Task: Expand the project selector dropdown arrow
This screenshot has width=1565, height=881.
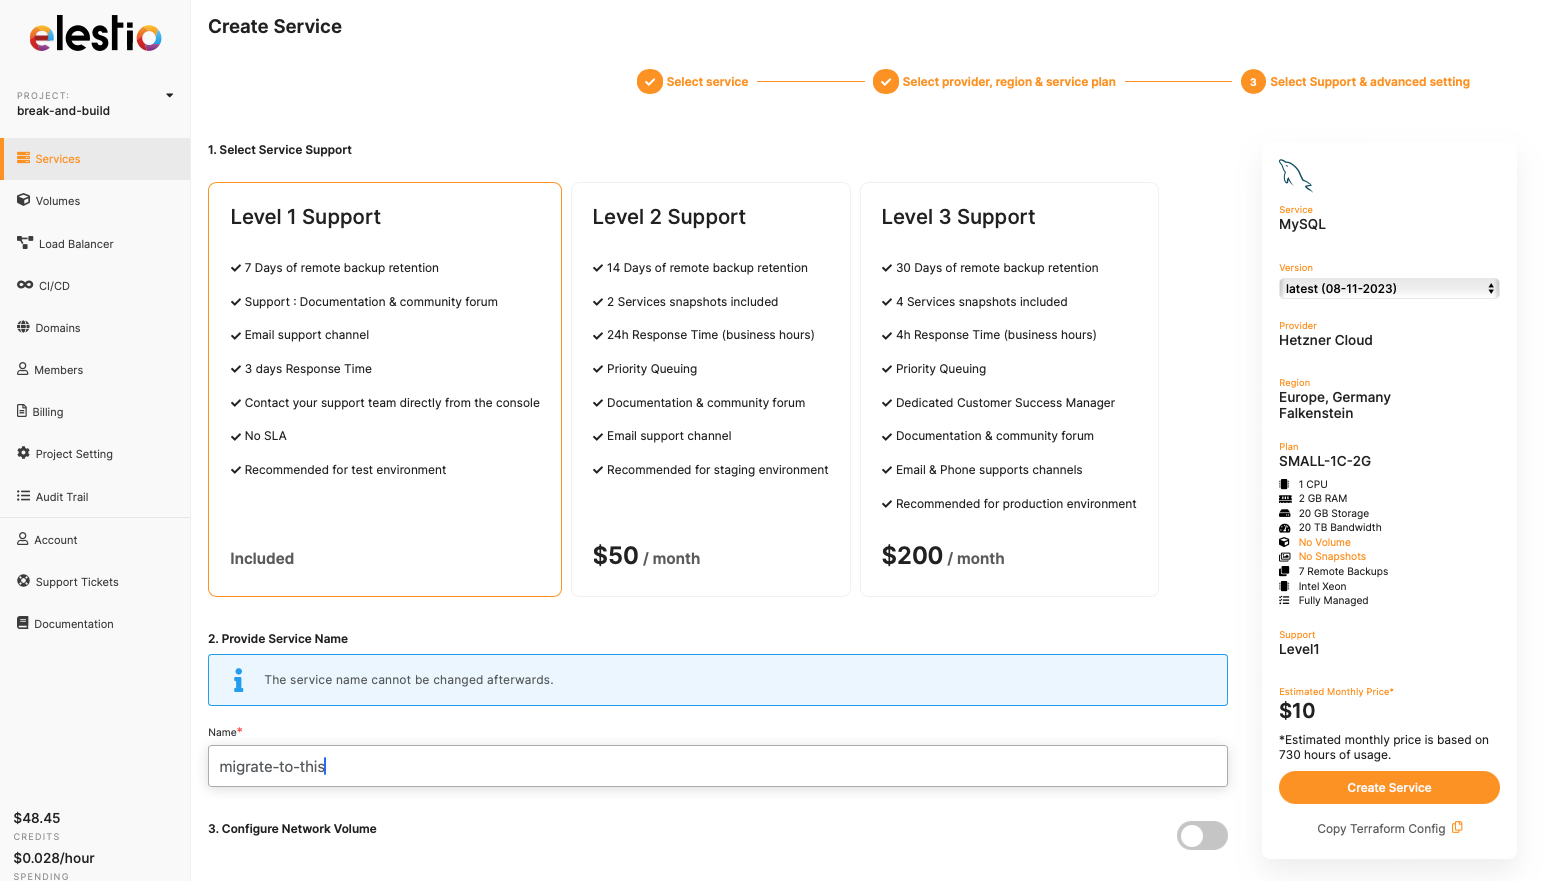Action: coord(170,96)
